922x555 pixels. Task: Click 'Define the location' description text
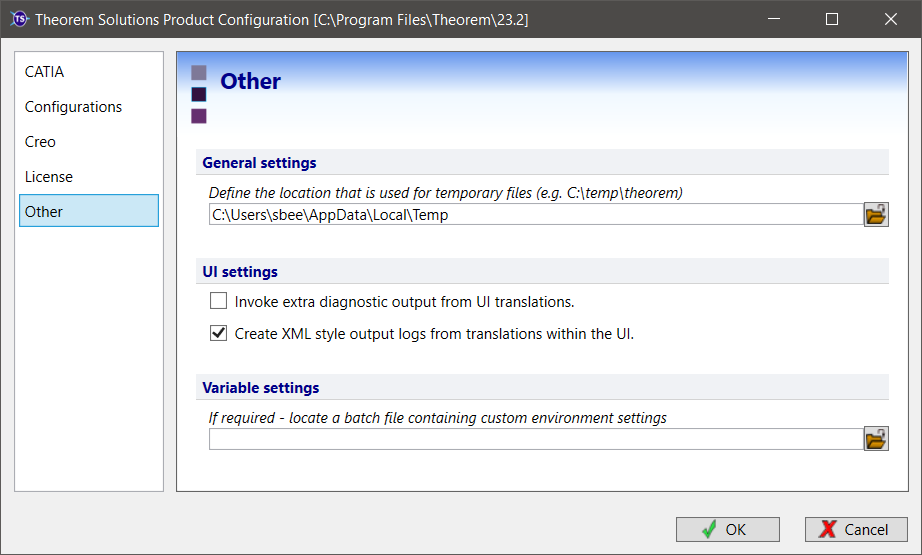point(446,193)
